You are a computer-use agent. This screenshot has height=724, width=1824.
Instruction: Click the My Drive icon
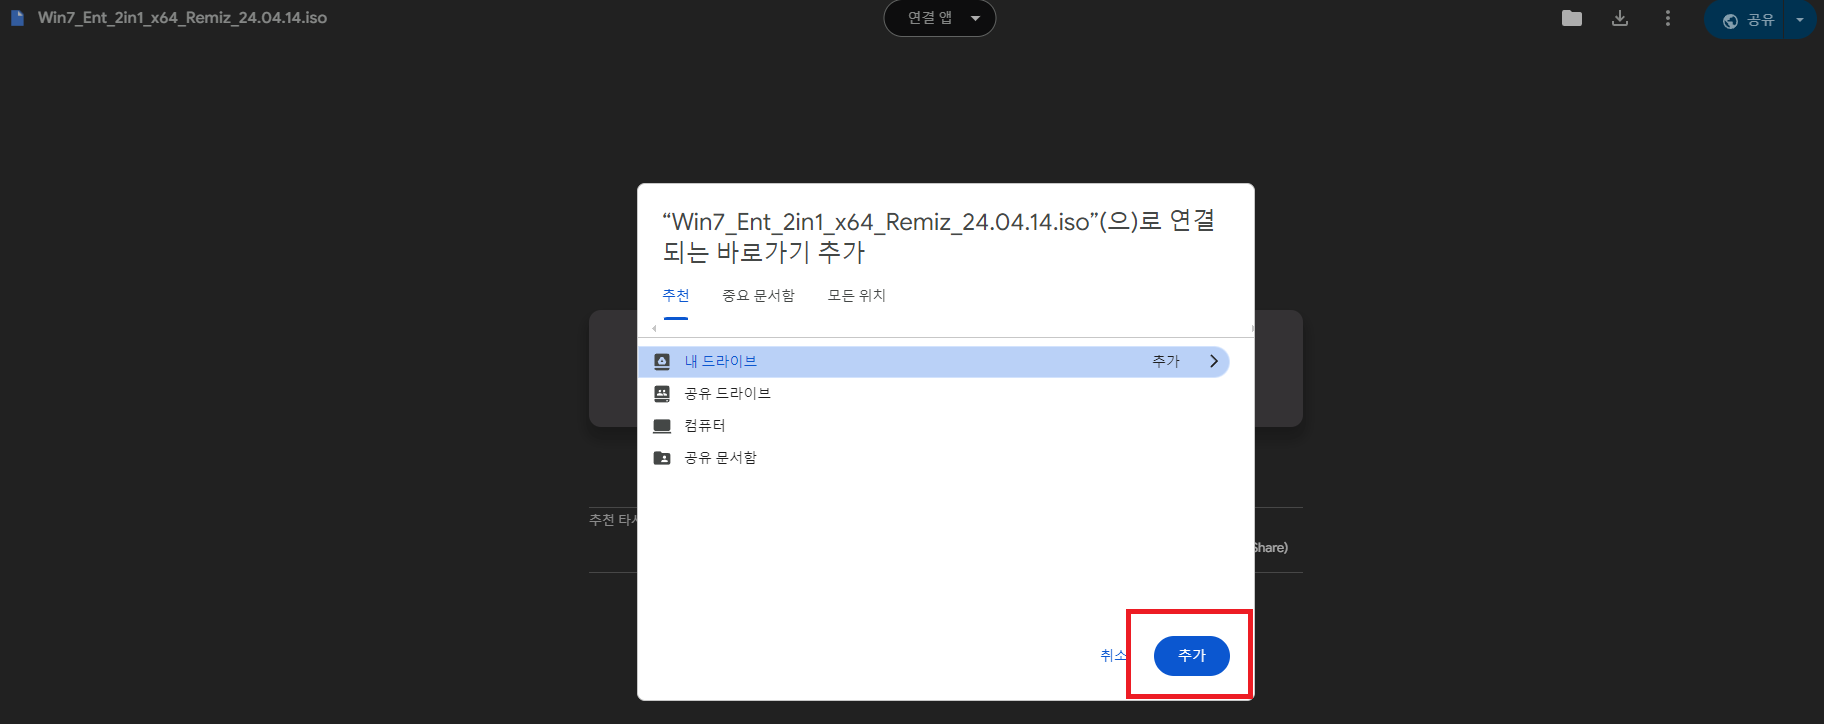click(x=662, y=362)
